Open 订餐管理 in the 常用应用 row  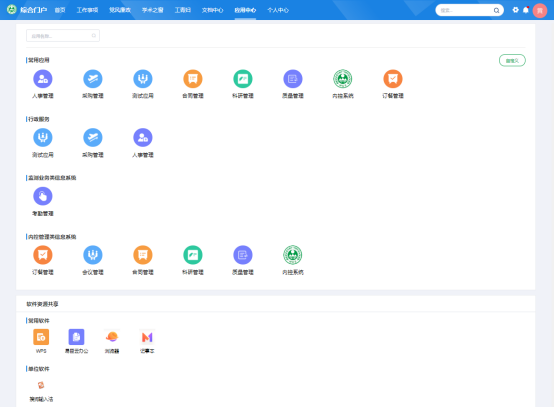[x=393, y=79]
